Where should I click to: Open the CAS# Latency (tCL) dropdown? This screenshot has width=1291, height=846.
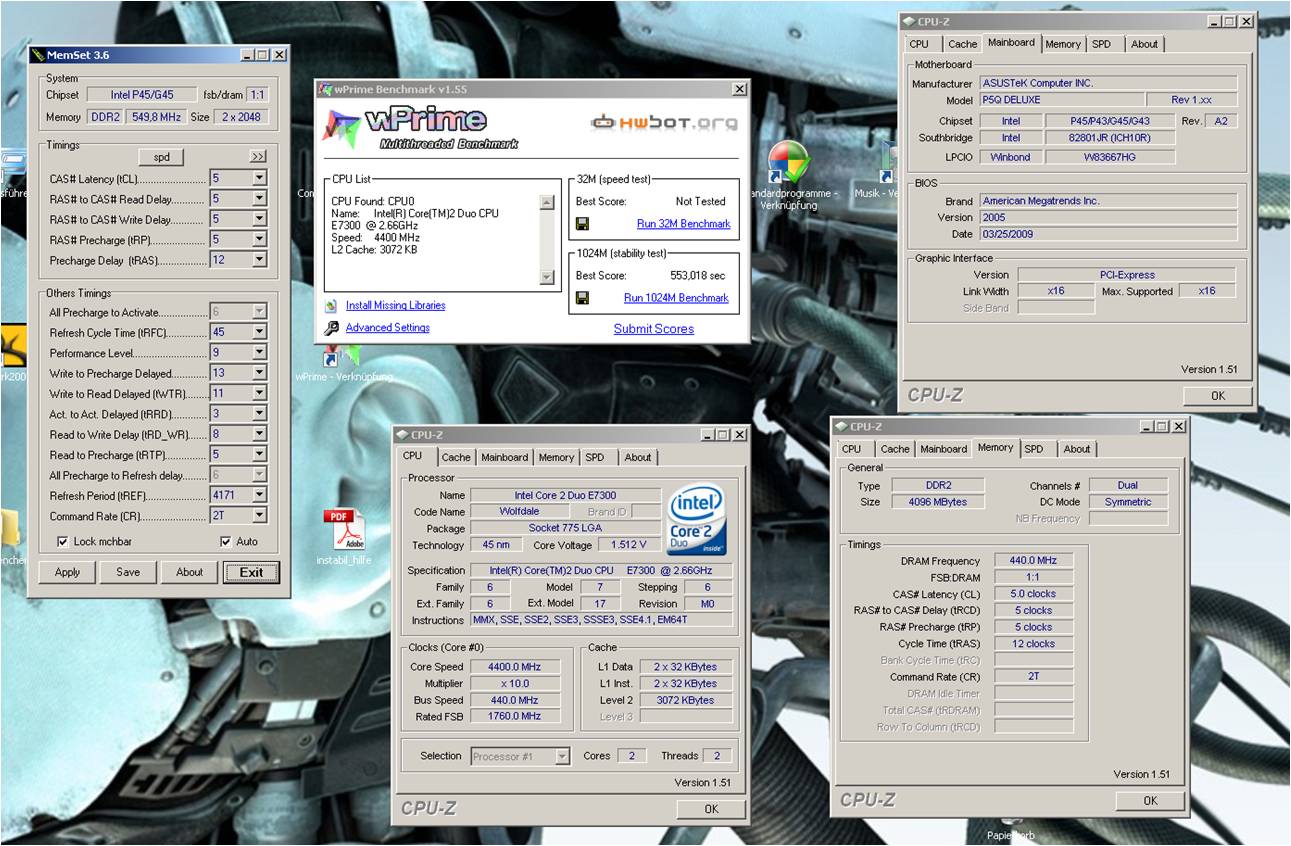[259, 178]
